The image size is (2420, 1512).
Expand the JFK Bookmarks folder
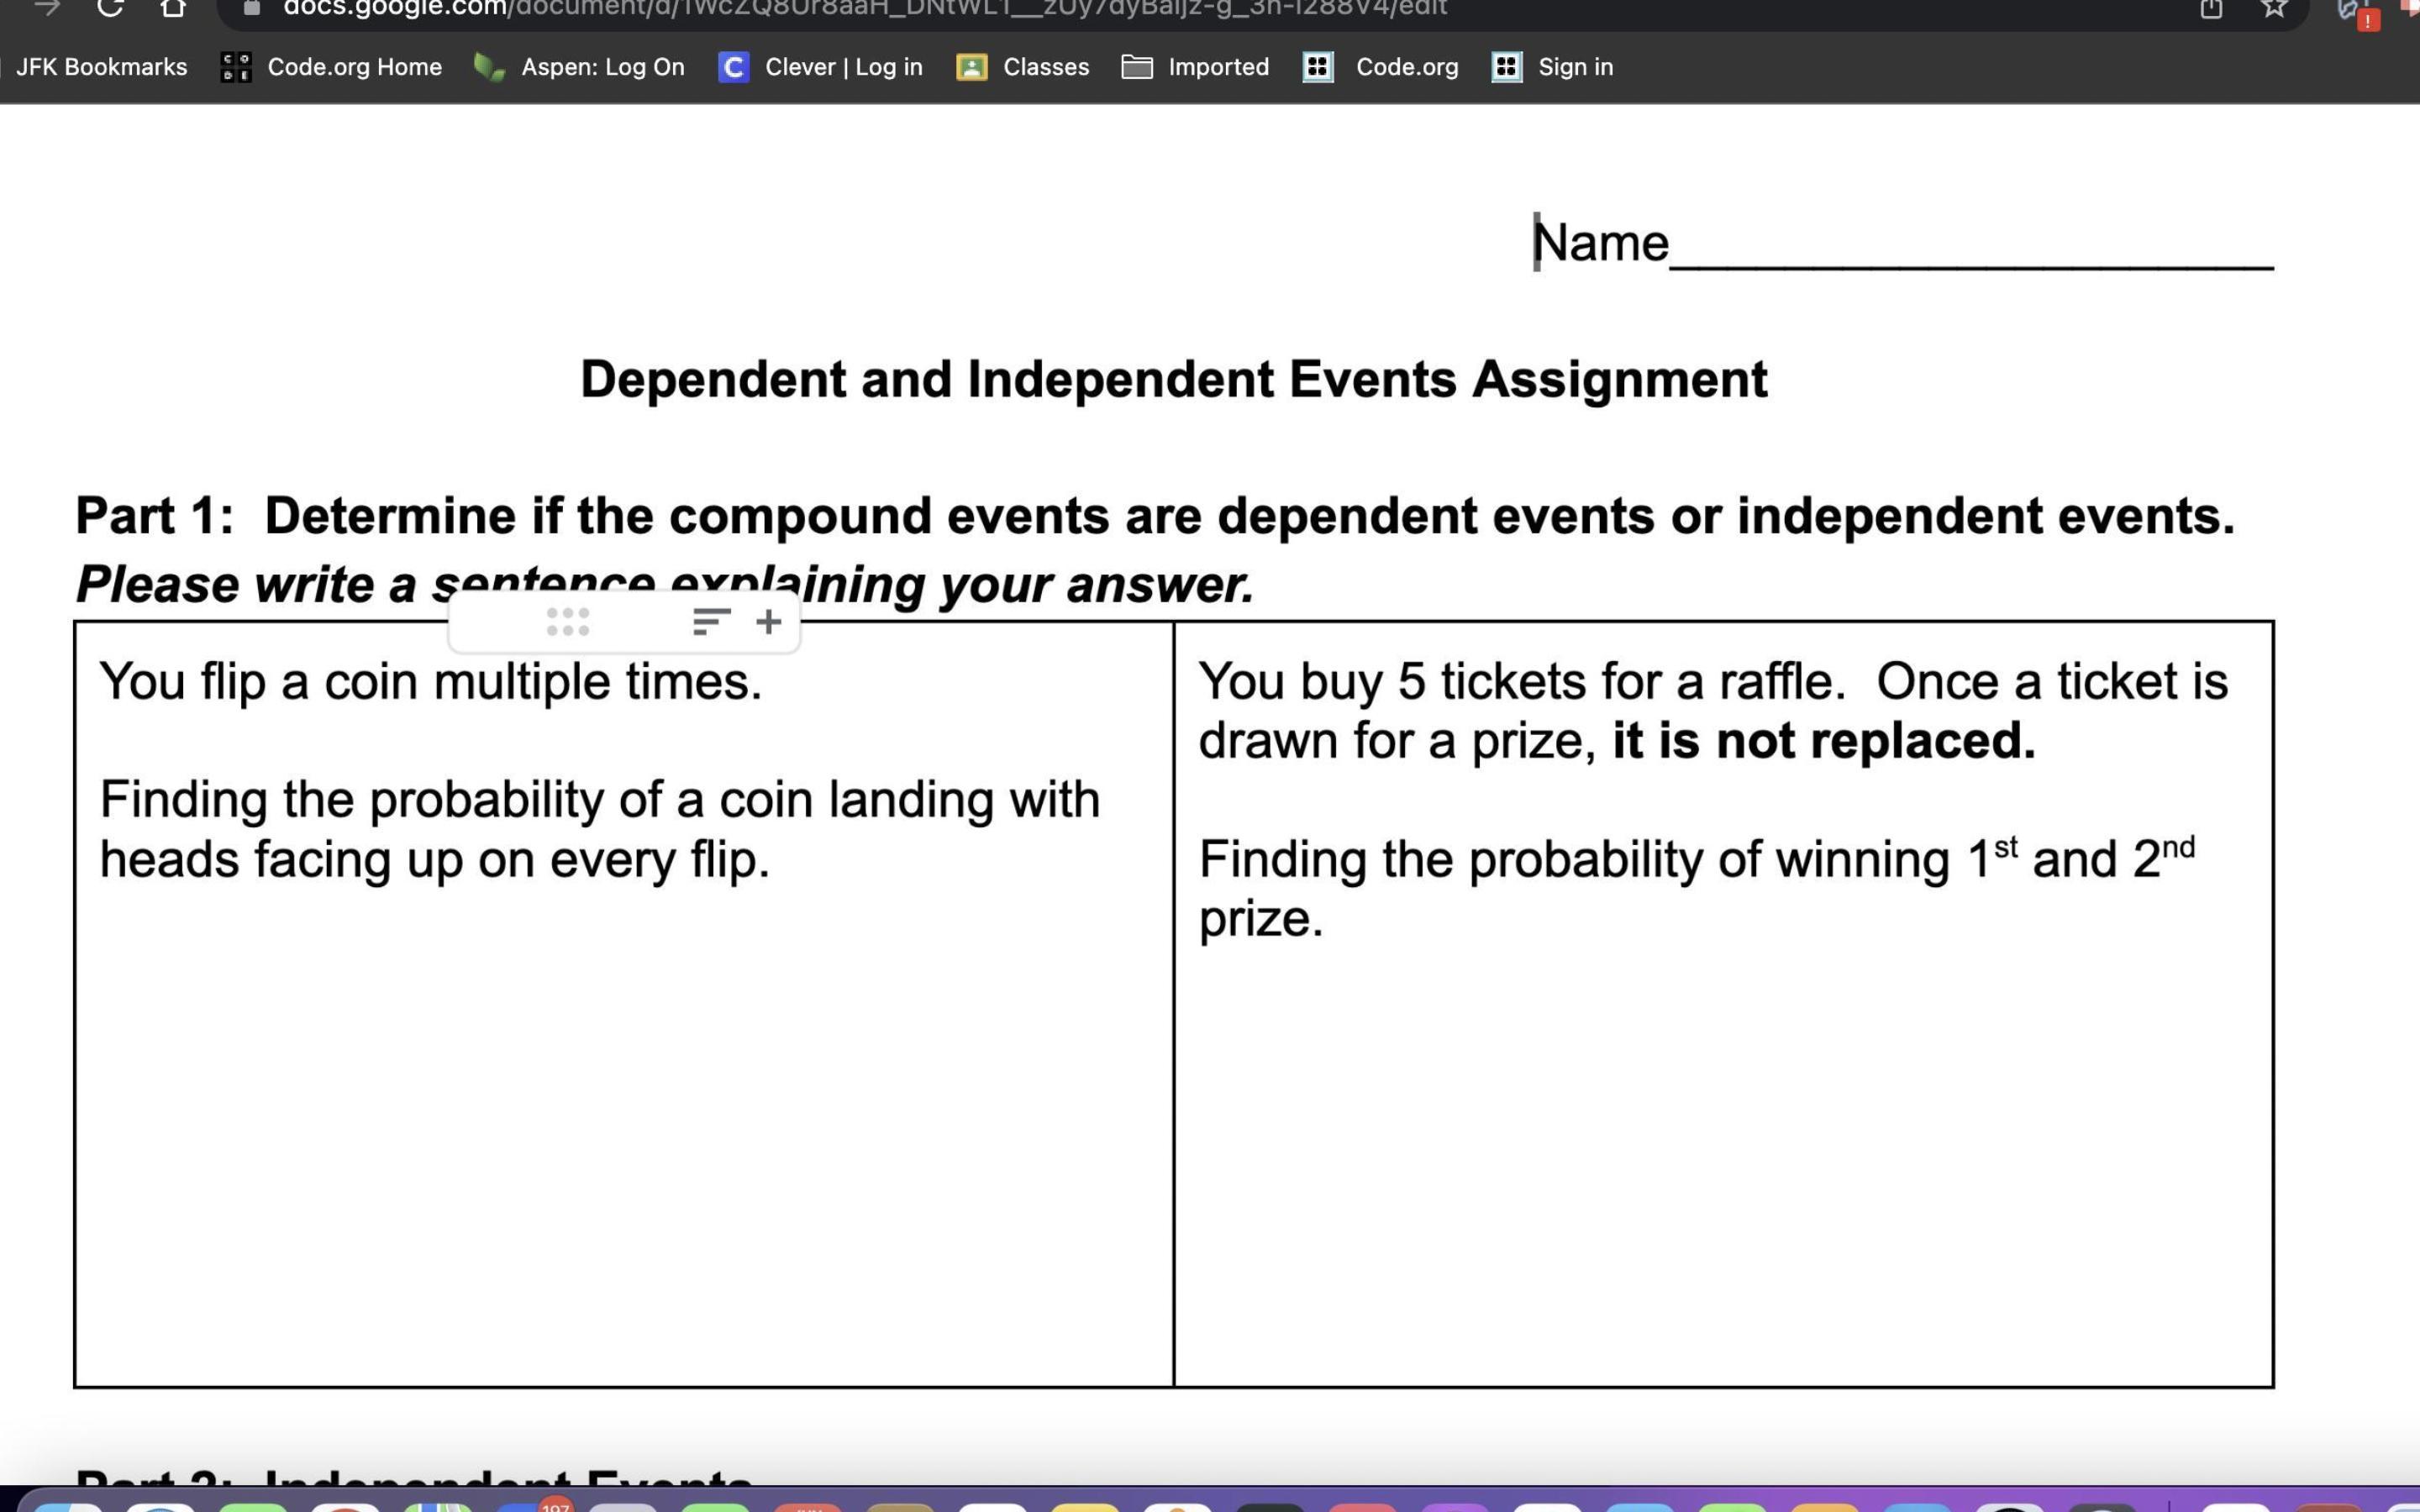(100, 67)
